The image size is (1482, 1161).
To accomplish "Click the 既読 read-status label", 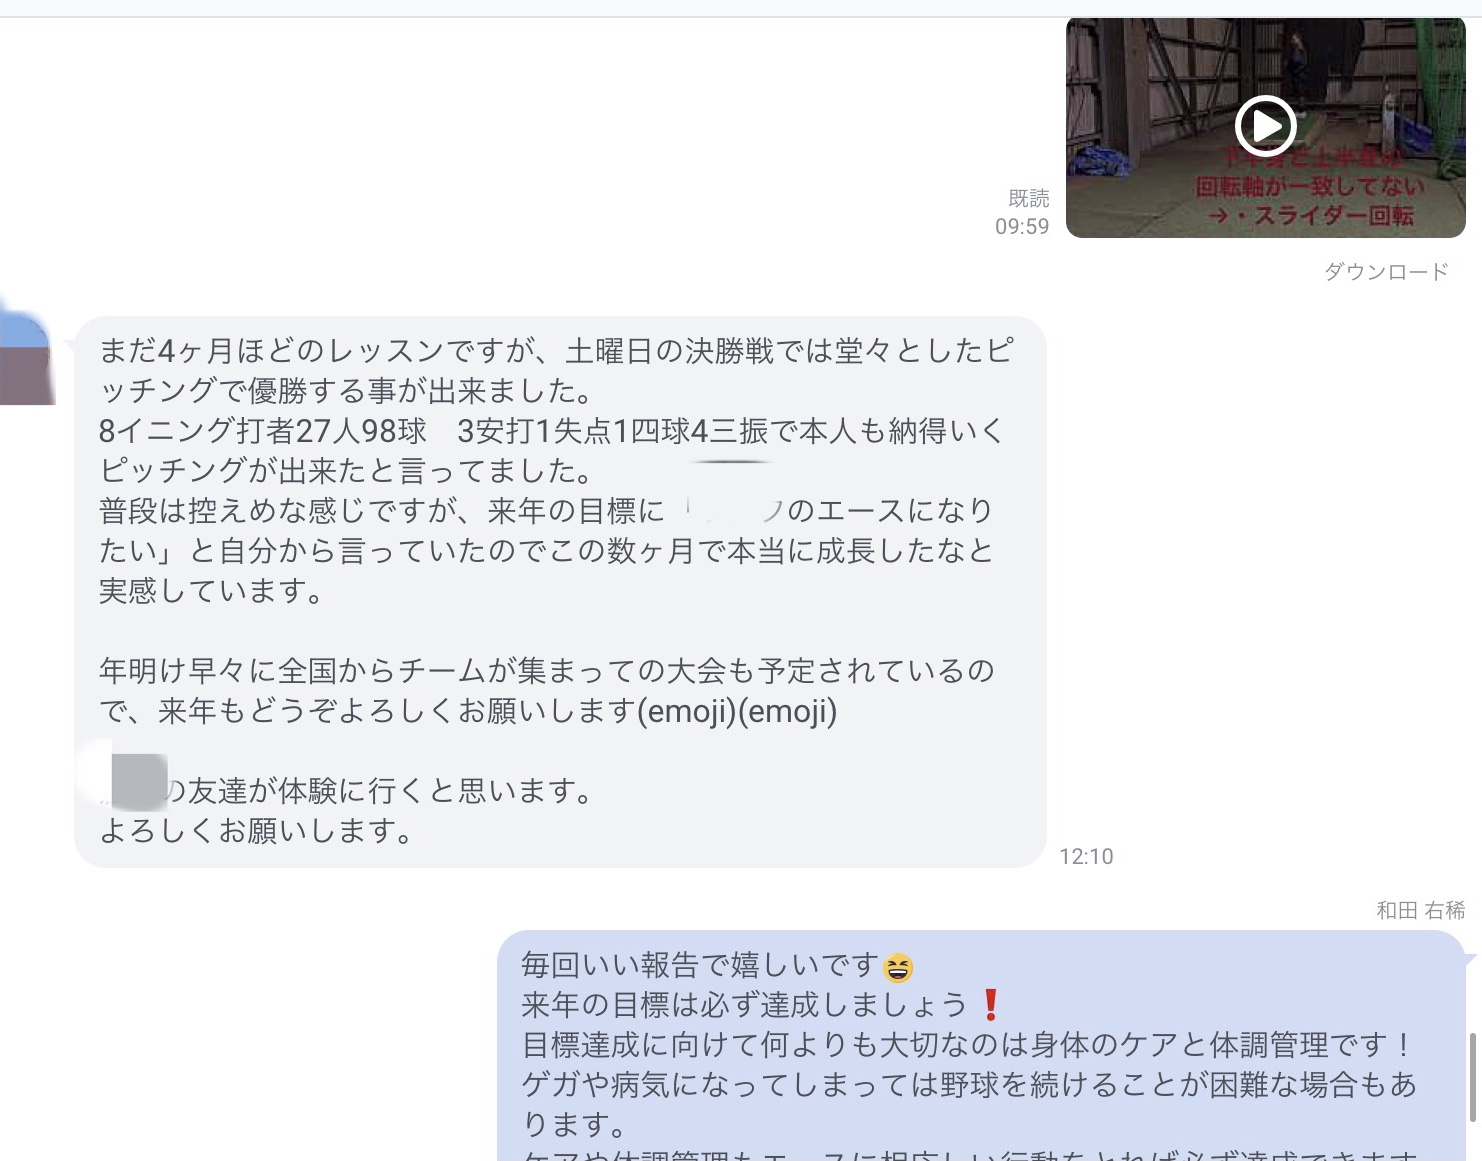I will [1029, 198].
